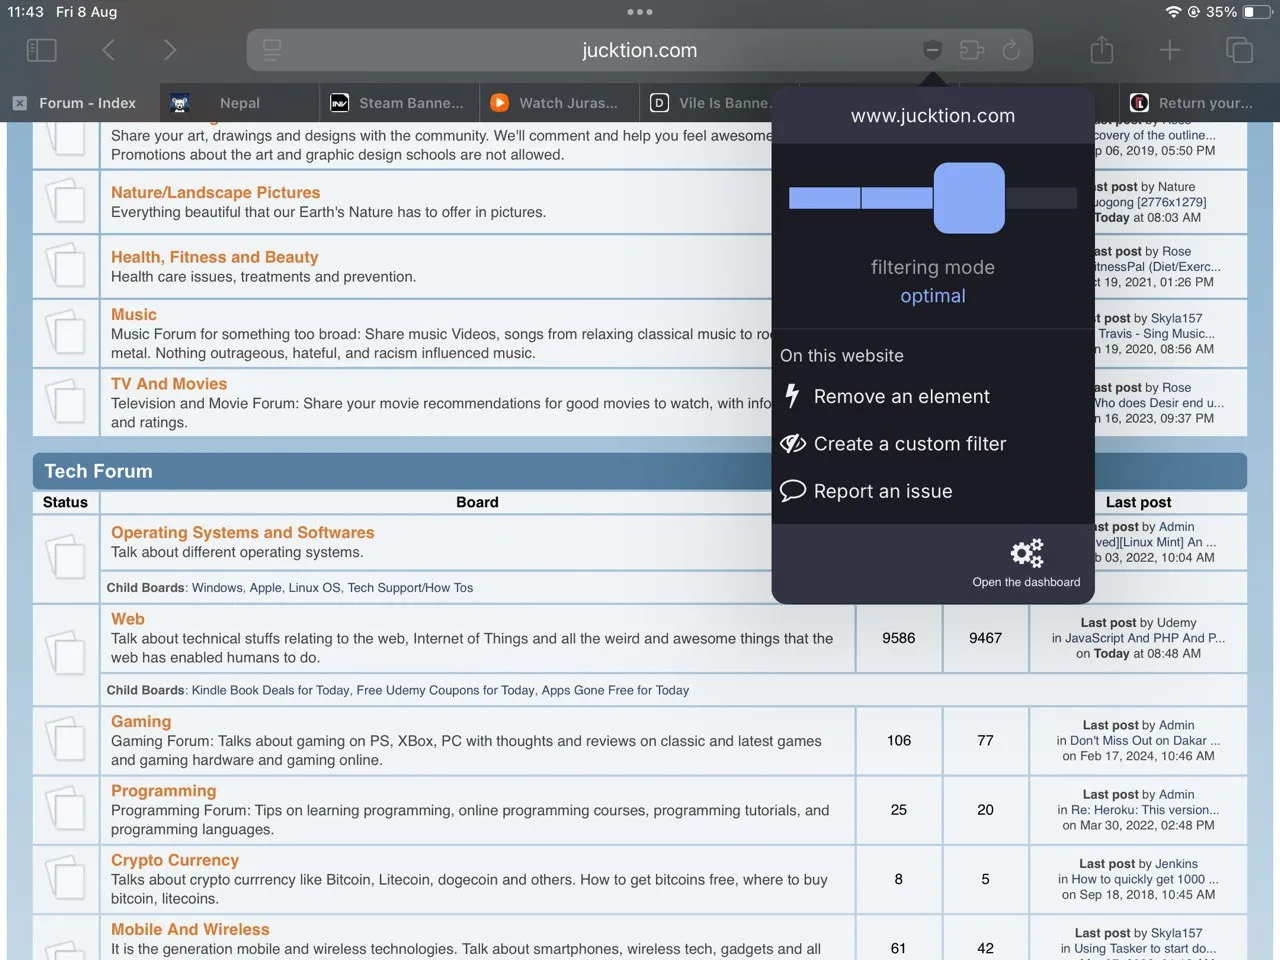1280x960 pixels.
Task: Open the Programming board link
Action: pos(164,790)
